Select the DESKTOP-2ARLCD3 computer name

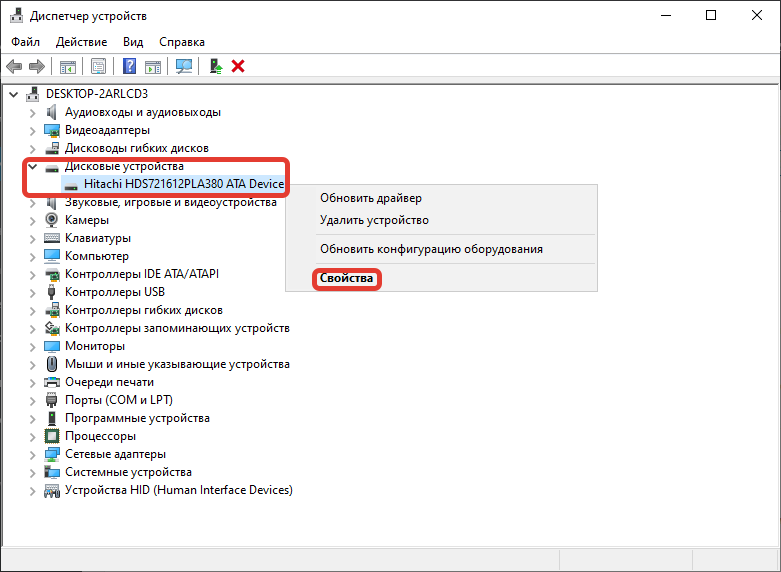(x=97, y=94)
